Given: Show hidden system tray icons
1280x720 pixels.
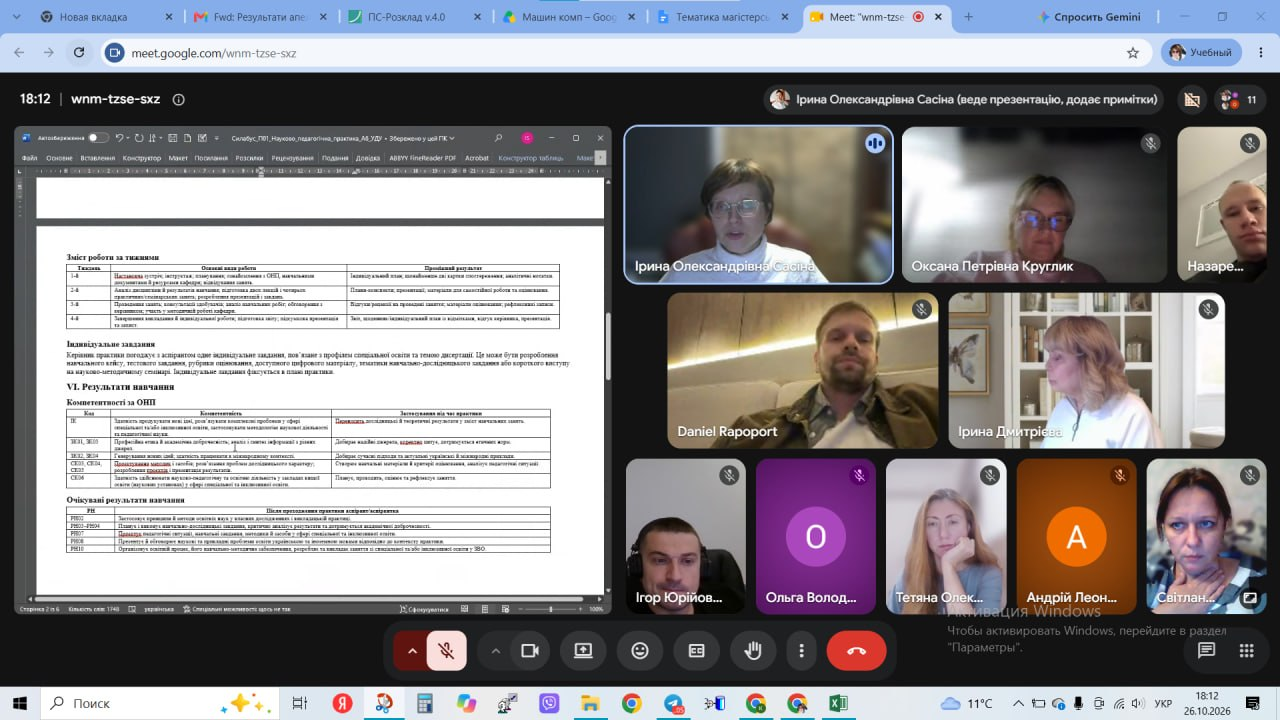Looking at the screenshot, I should (1019, 704).
